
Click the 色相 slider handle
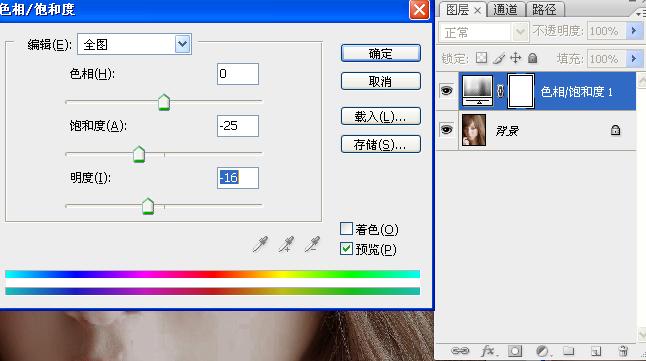tap(164, 102)
